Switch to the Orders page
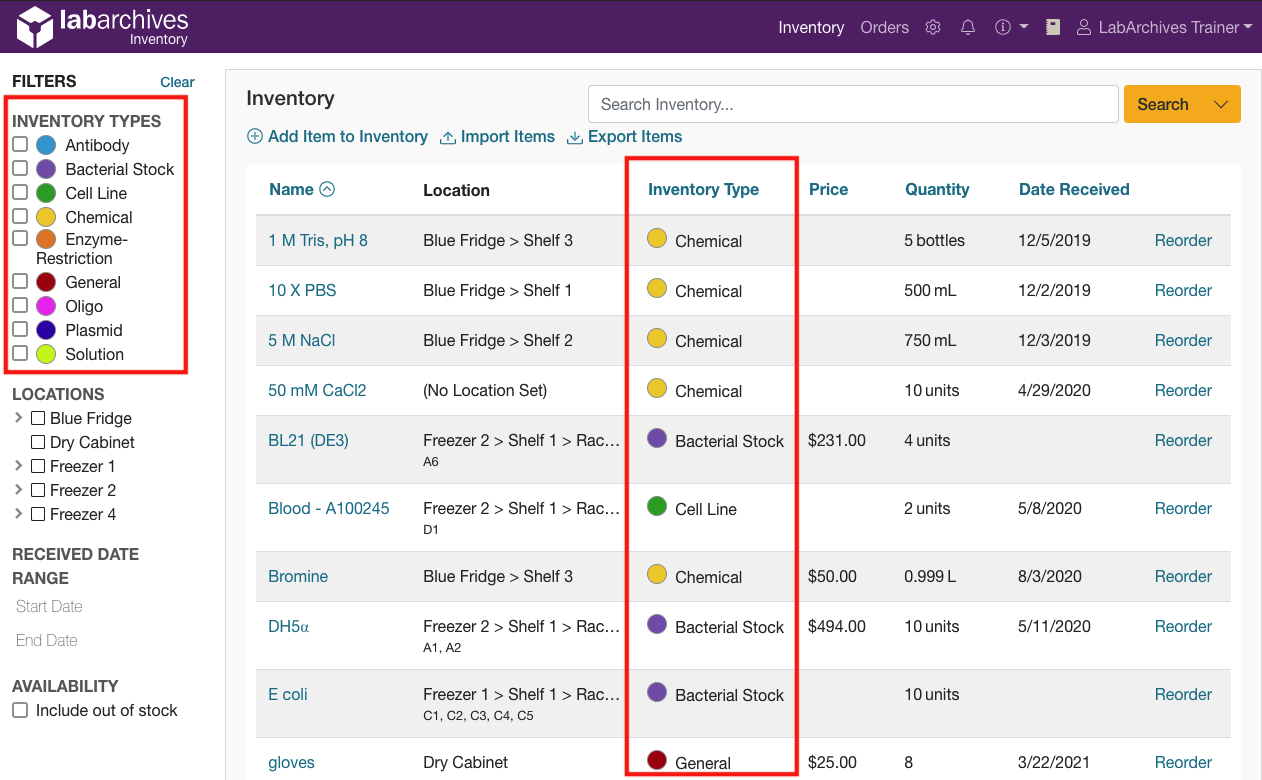 coord(884,27)
